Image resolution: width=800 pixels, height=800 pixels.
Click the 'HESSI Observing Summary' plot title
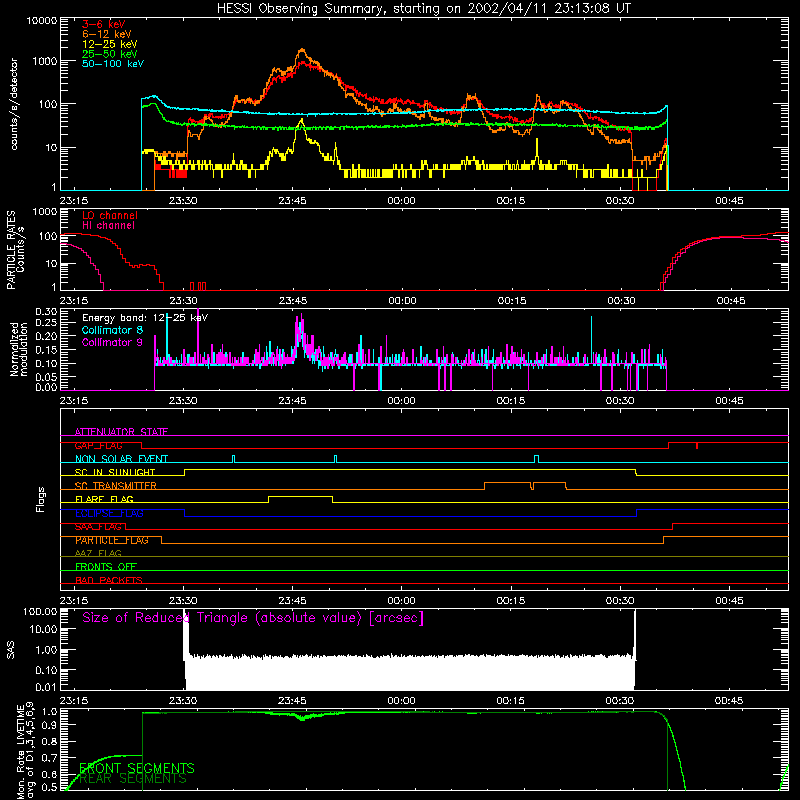[423, 9]
